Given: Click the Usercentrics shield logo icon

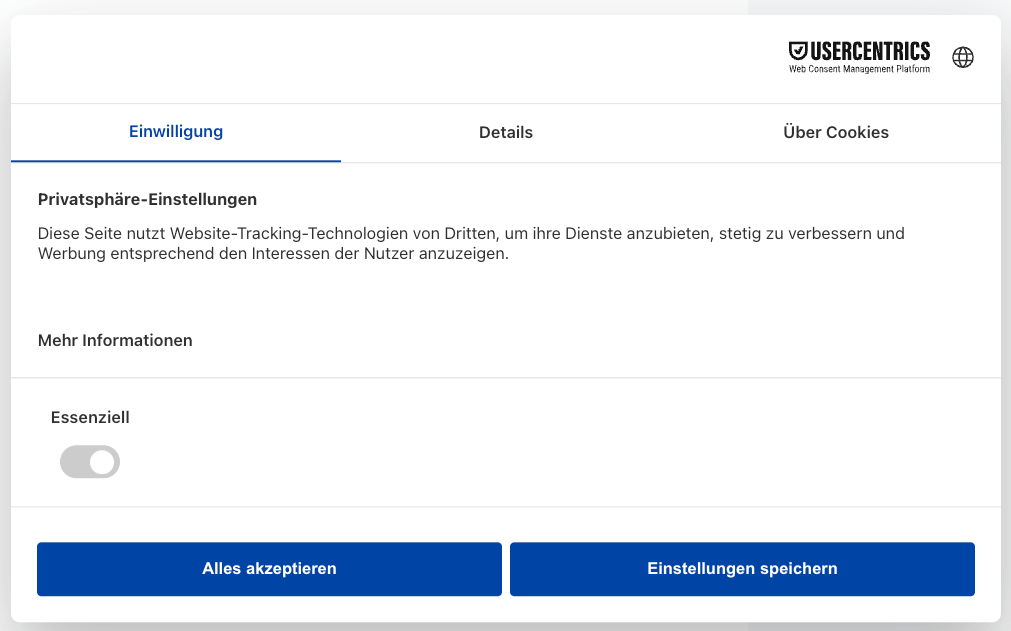Looking at the screenshot, I should click(798, 51).
